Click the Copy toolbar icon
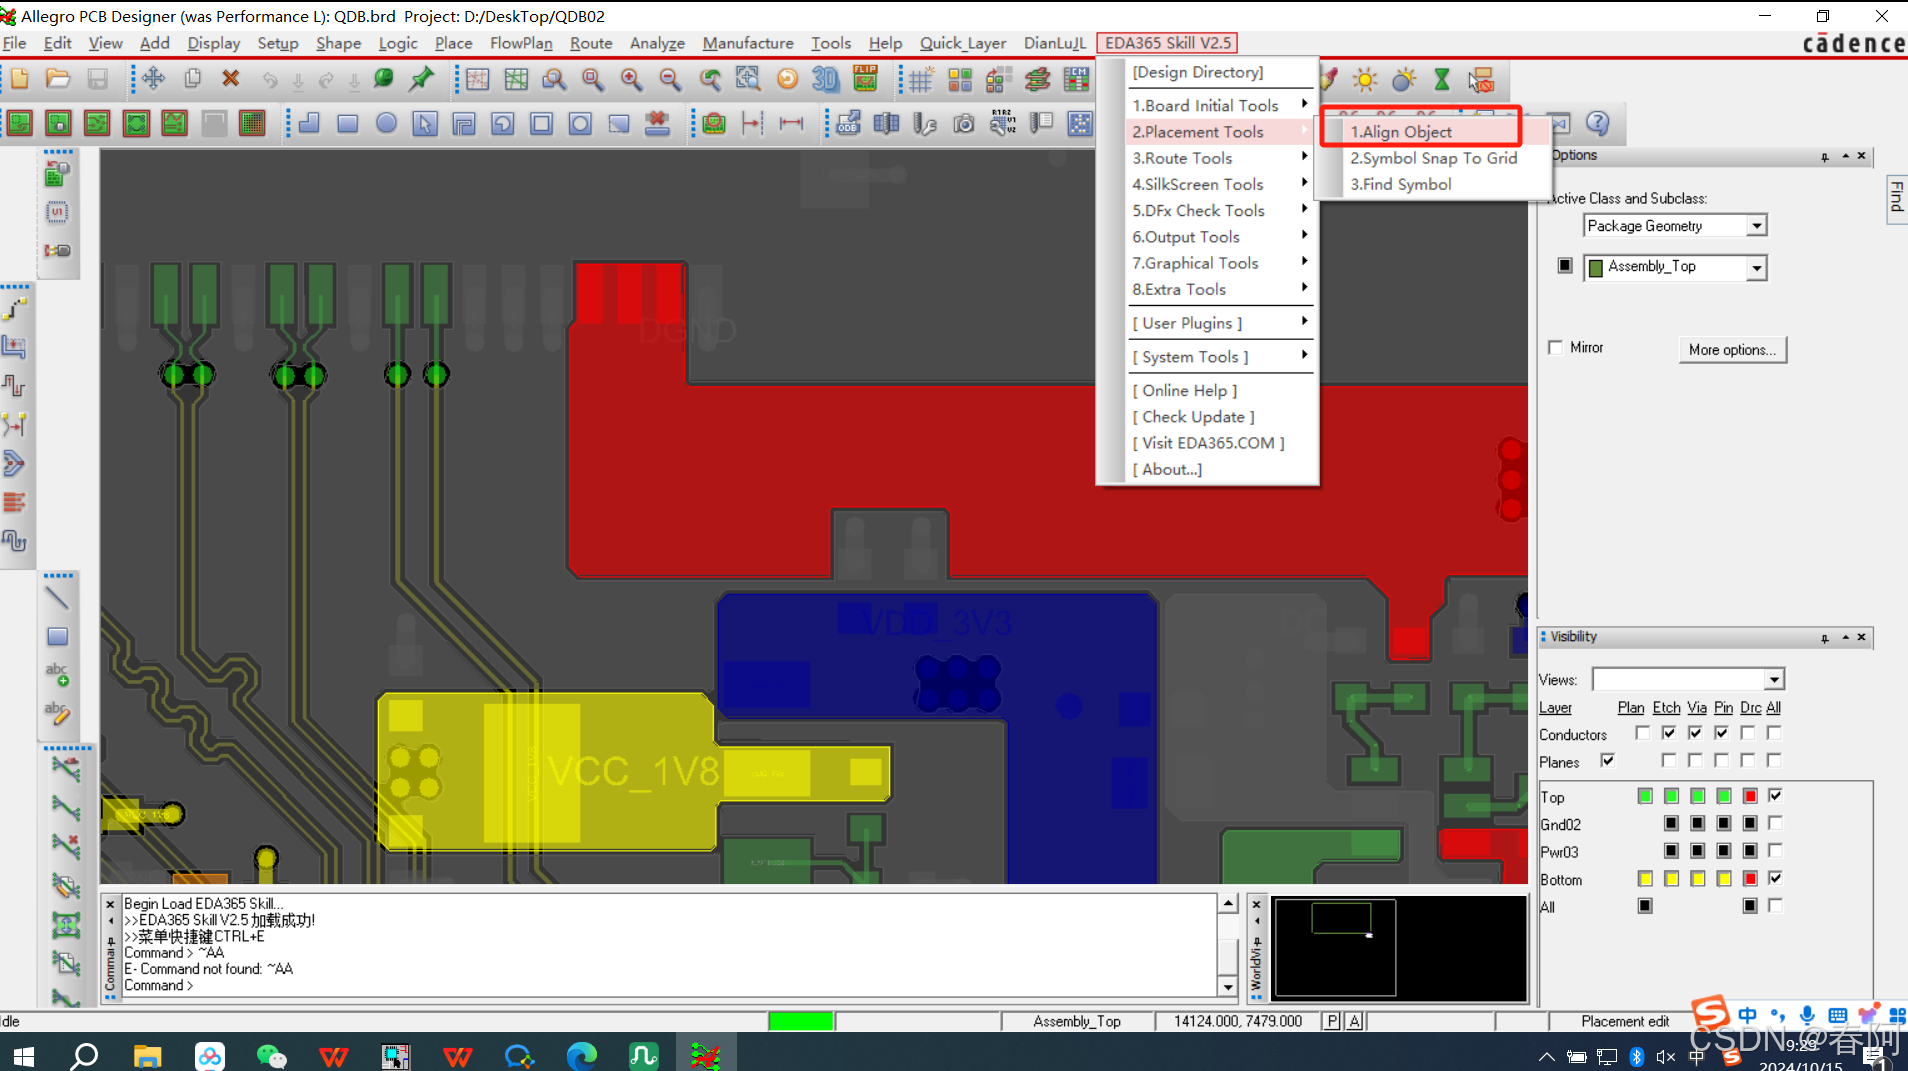The image size is (1908, 1071). (x=192, y=79)
